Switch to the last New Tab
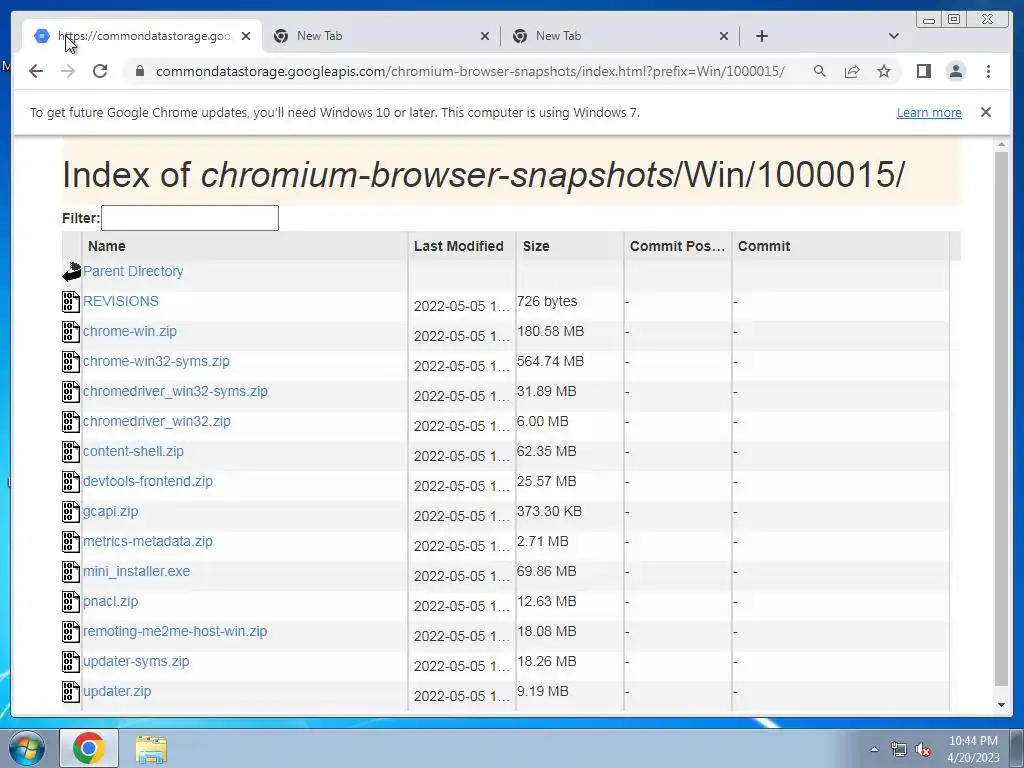Viewport: 1024px width, 768px height. [x=620, y=36]
